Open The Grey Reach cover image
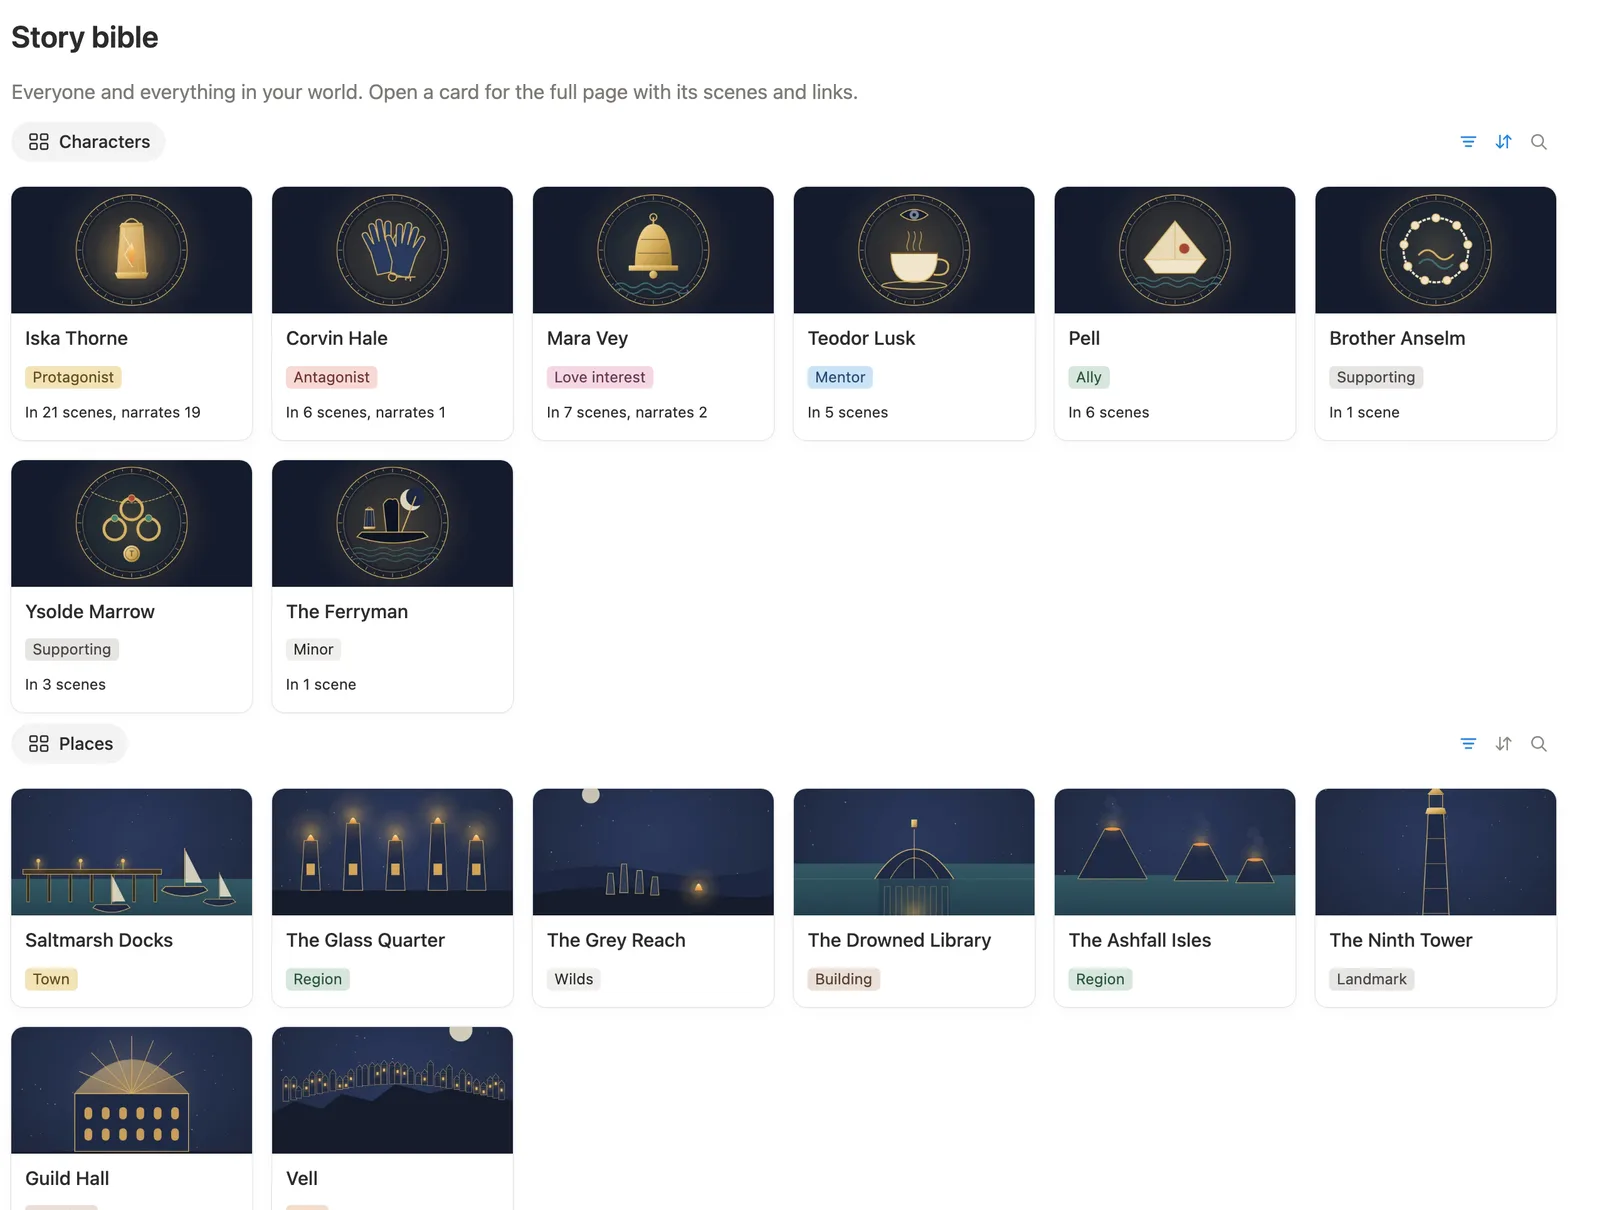1624x1210 pixels. [653, 852]
